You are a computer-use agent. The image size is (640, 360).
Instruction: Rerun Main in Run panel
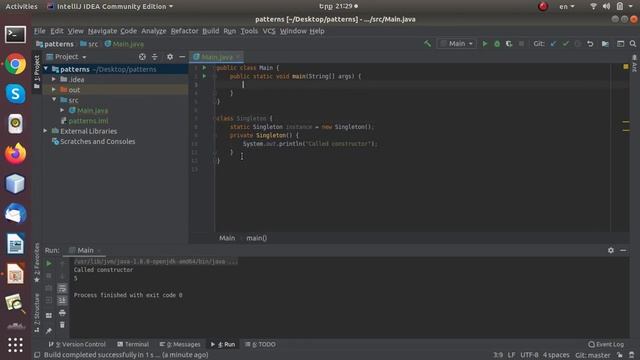49,263
